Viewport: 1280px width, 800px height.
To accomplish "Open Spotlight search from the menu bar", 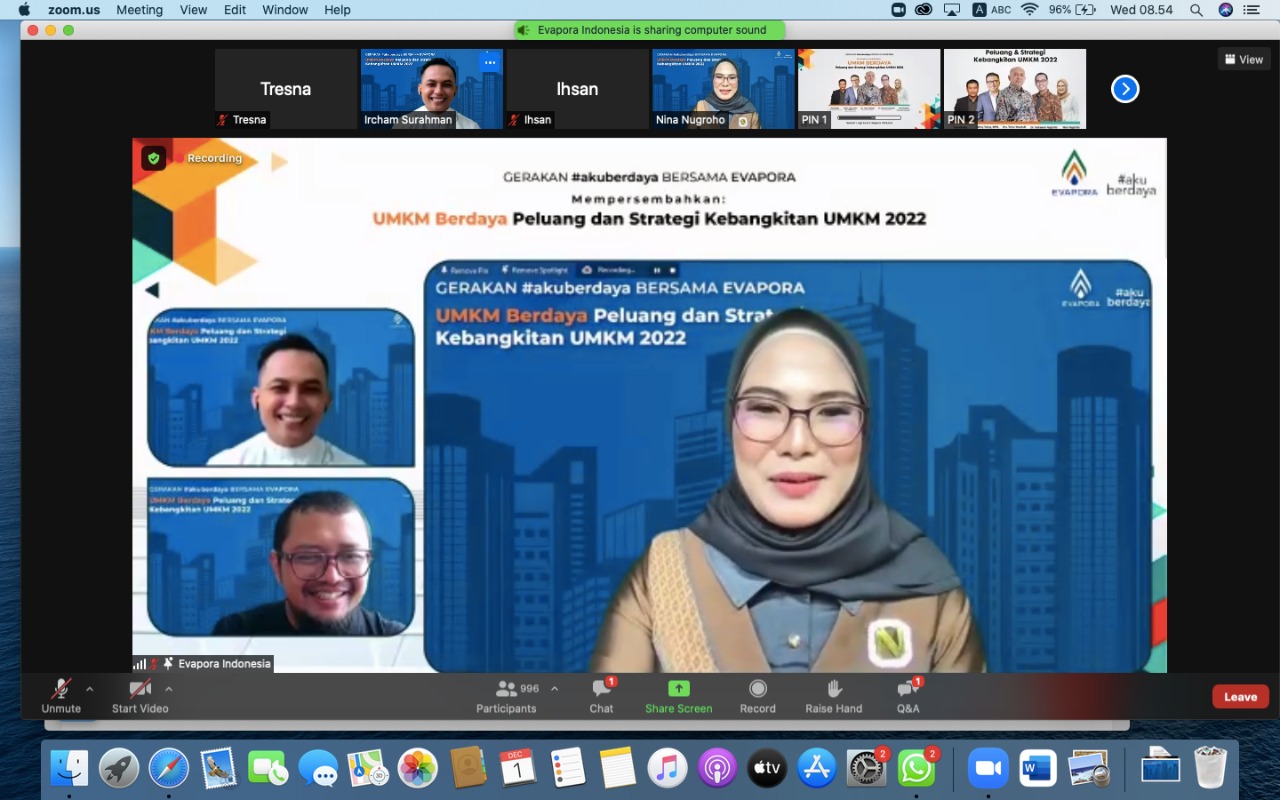I will point(1196,10).
